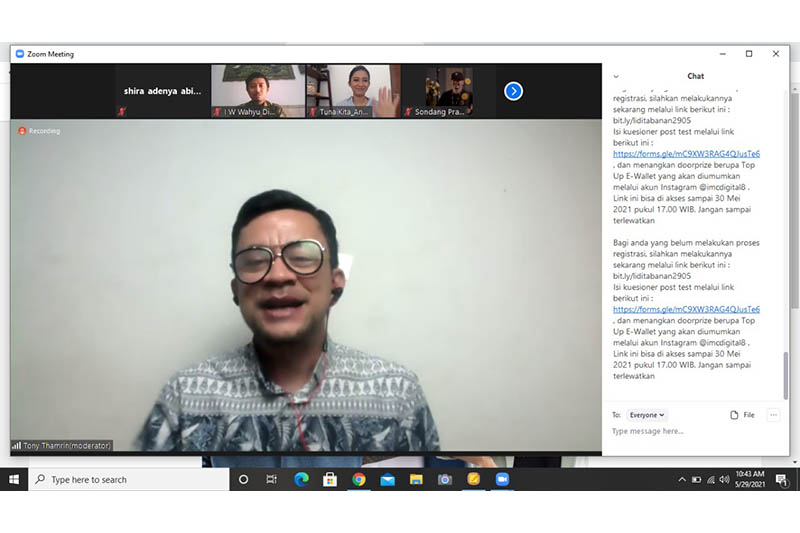Click the Chat panel title
Viewport: 800px width, 533px height.
(695, 76)
